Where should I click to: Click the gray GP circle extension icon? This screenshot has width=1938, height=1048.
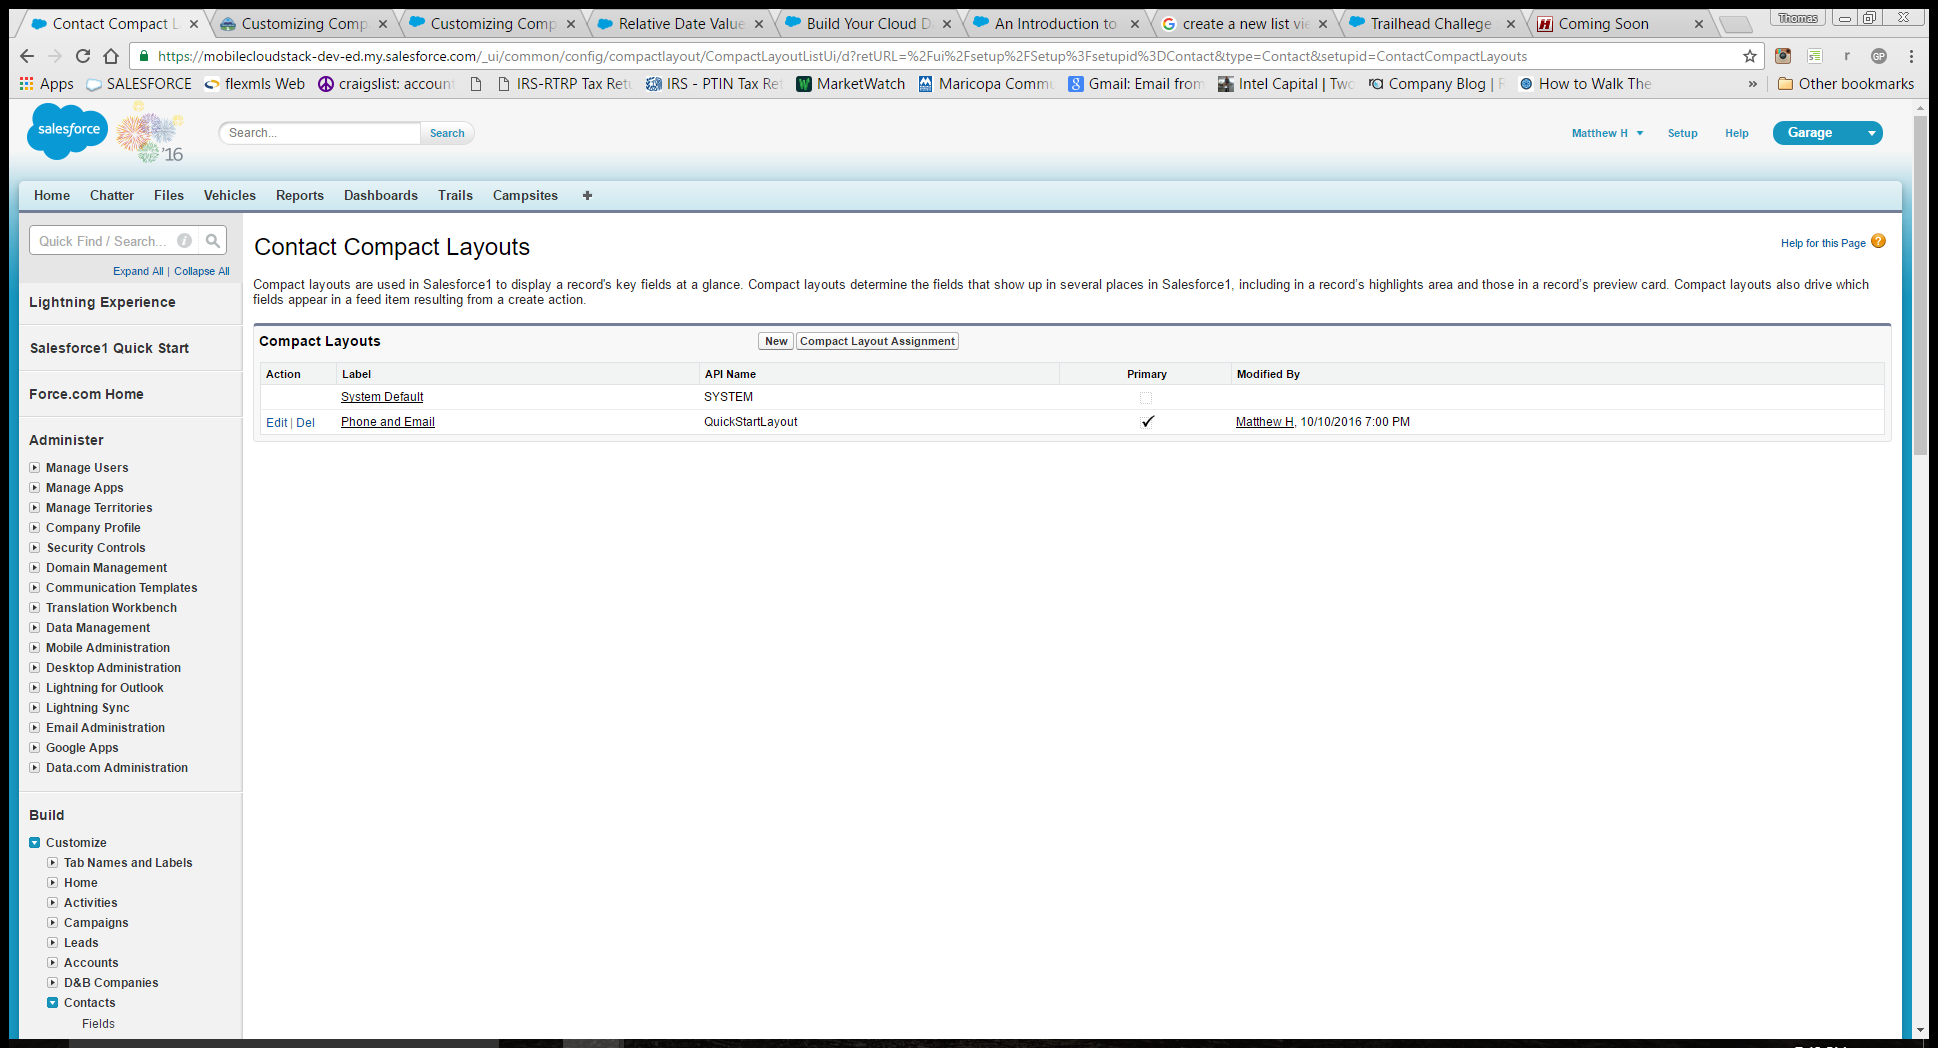(x=1879, y=56)
